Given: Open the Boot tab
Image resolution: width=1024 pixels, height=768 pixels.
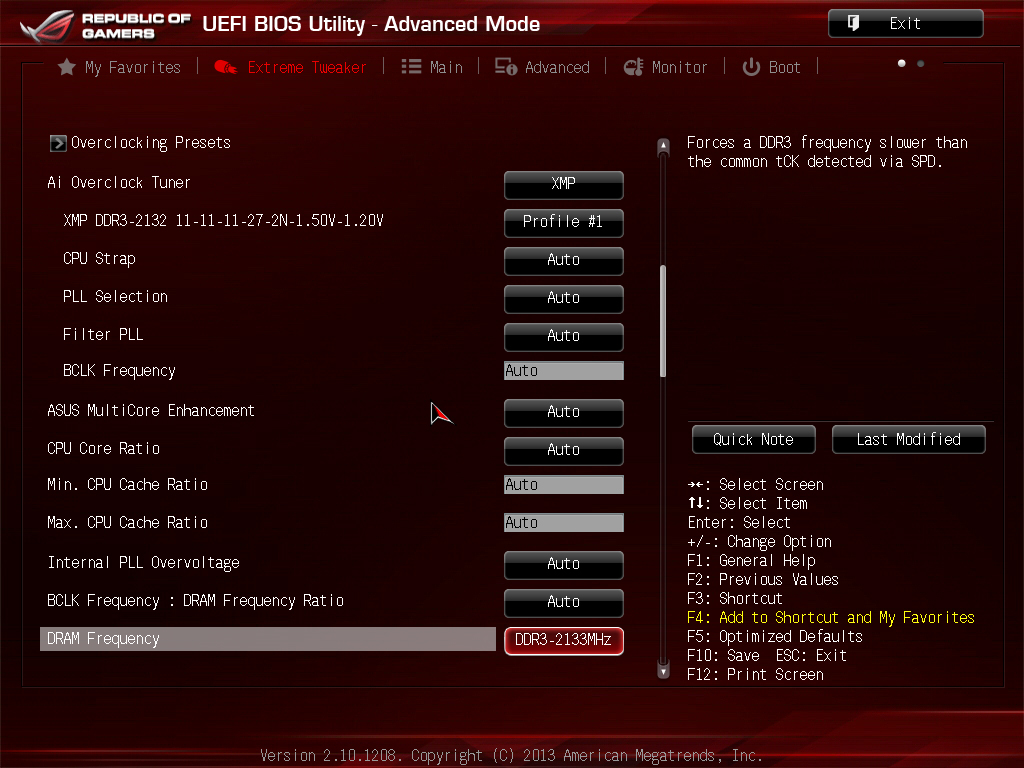Looking at the screenshot, I should click(771, 67).
